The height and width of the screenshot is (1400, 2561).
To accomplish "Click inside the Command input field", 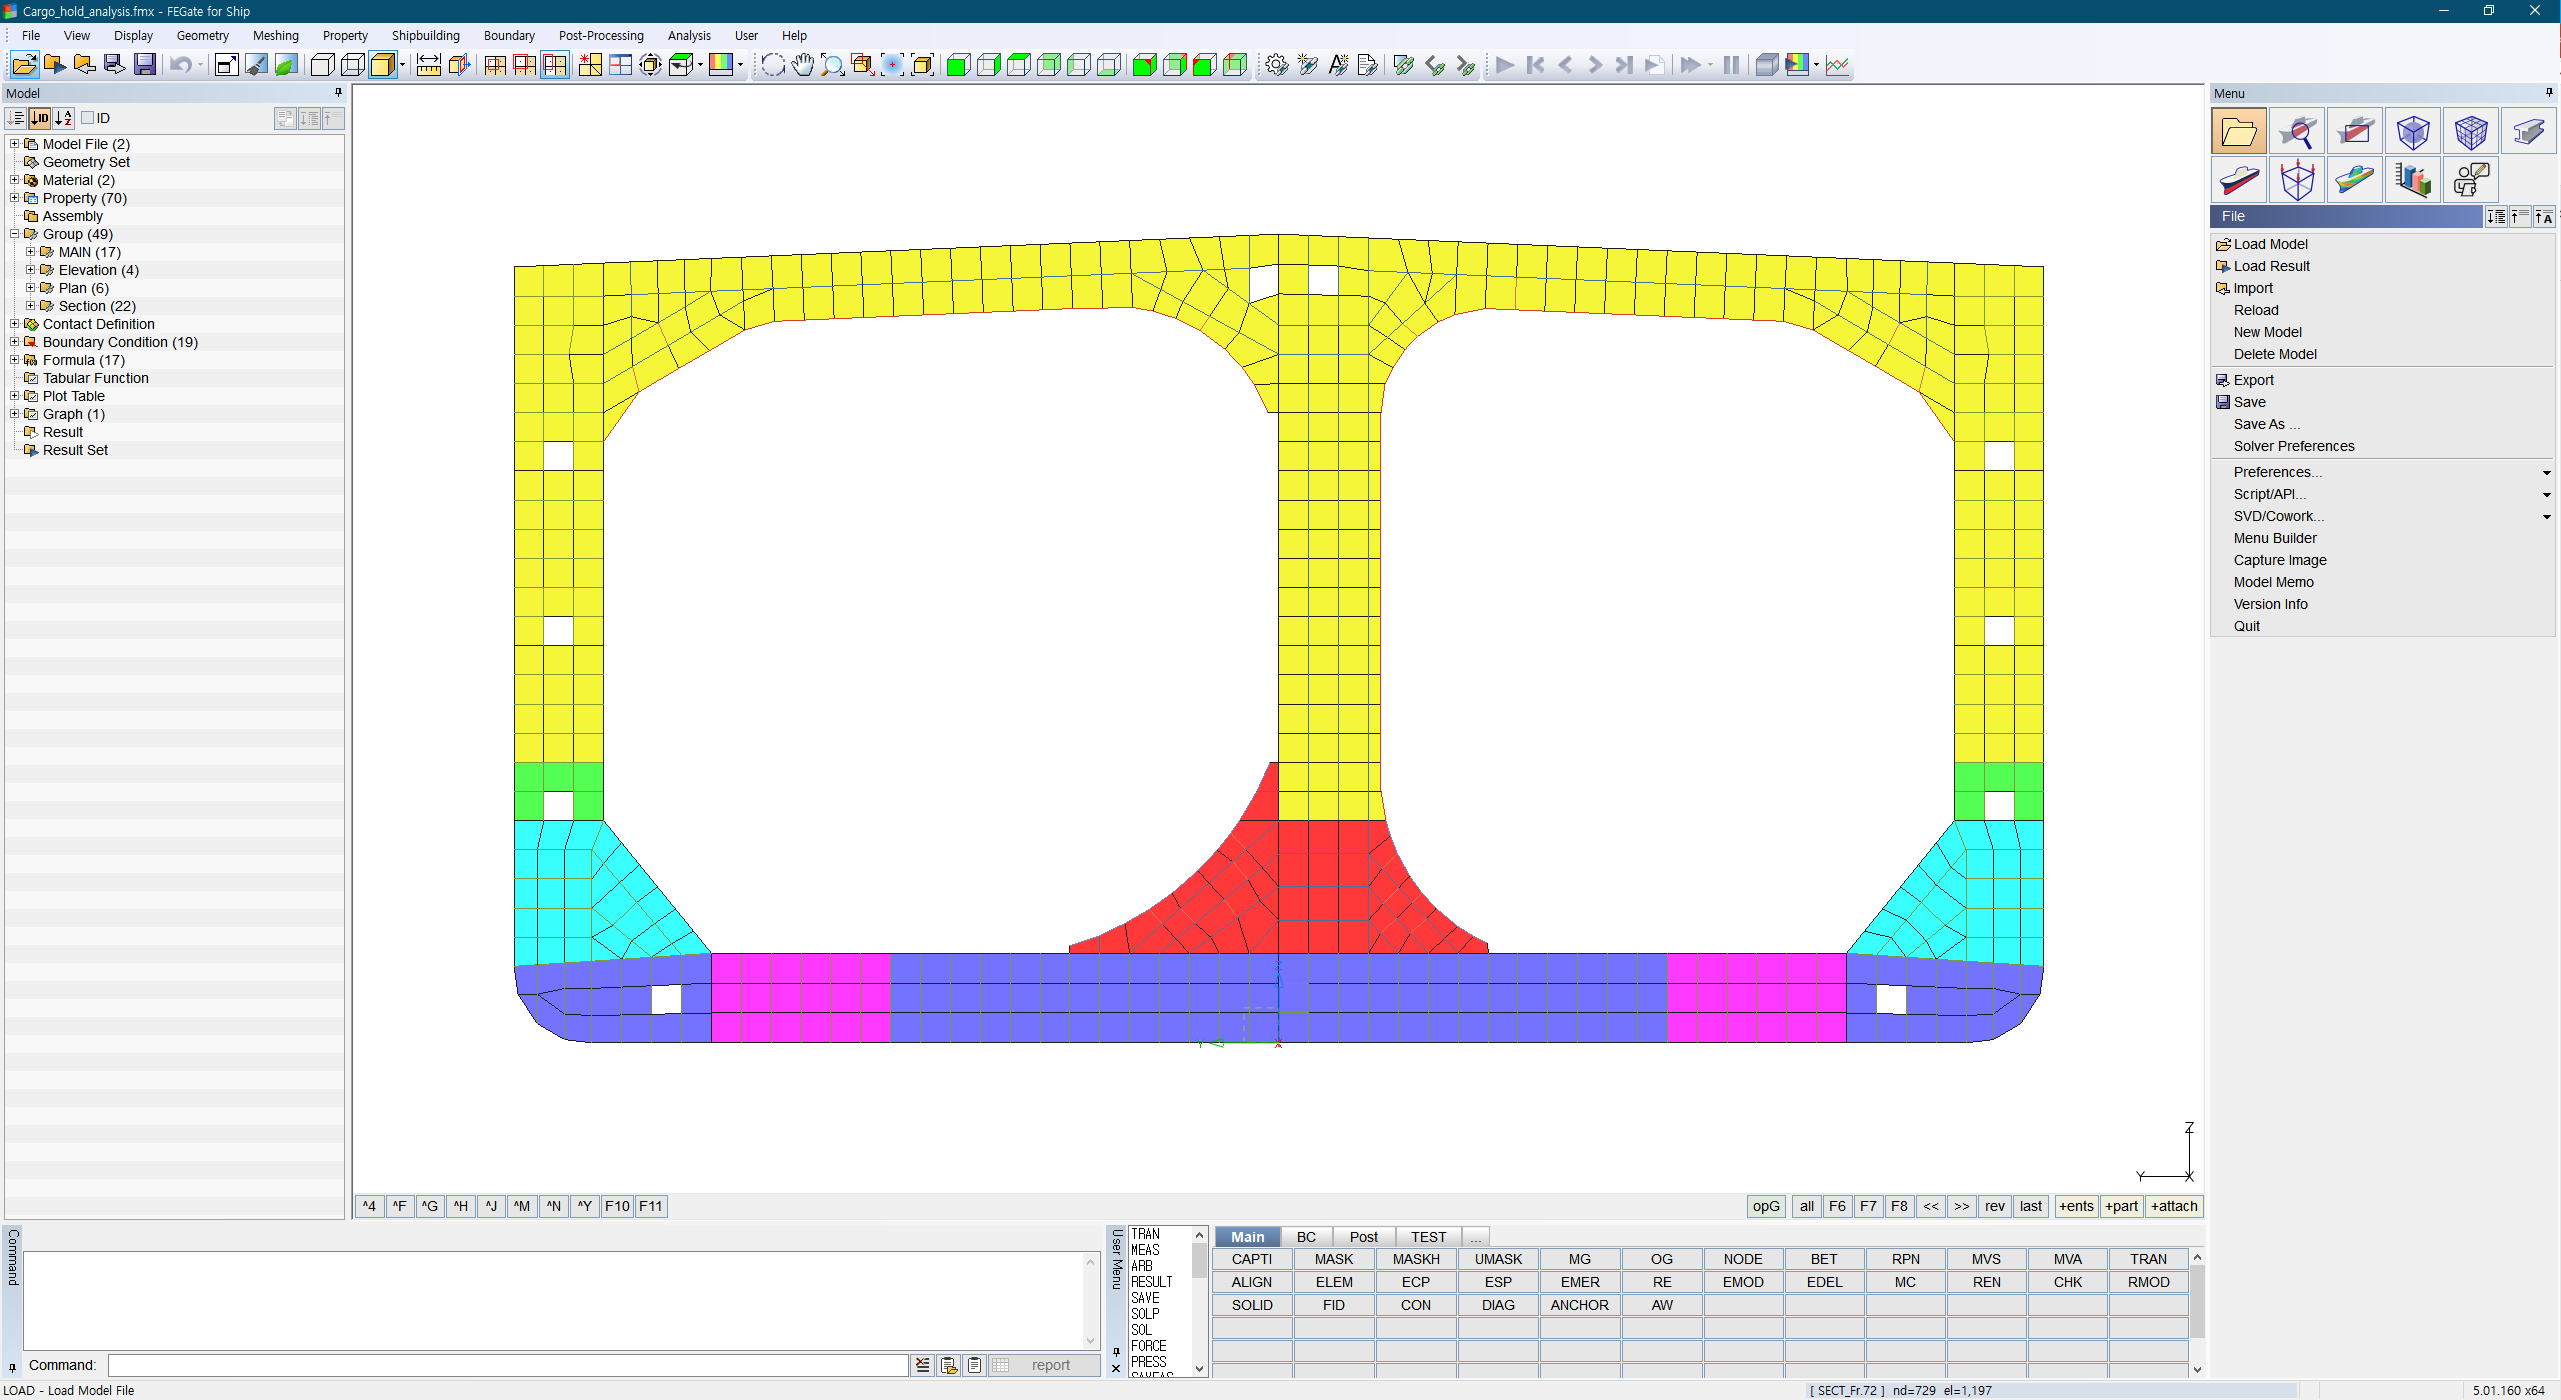I will (508, 1365).
